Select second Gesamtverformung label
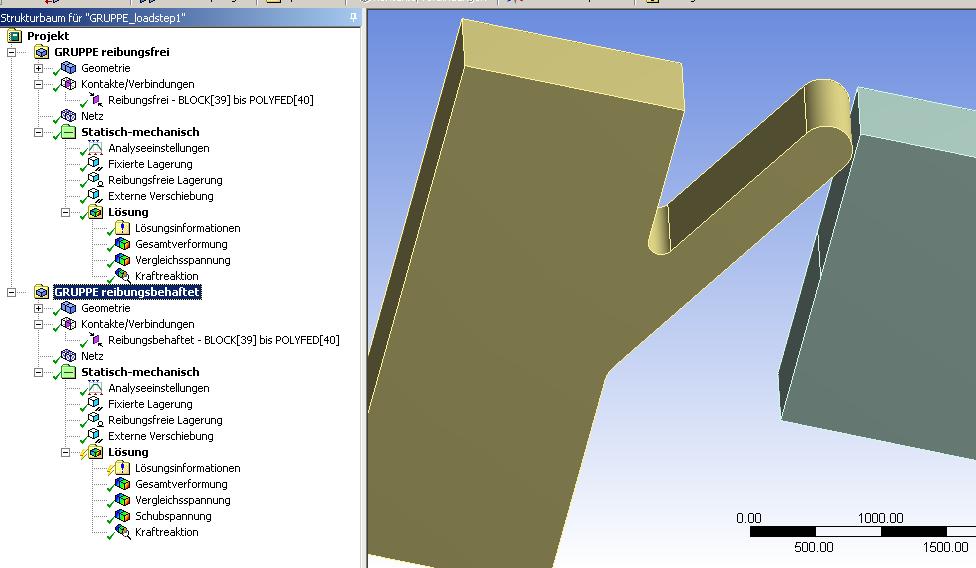 click(x=181, y=484)
